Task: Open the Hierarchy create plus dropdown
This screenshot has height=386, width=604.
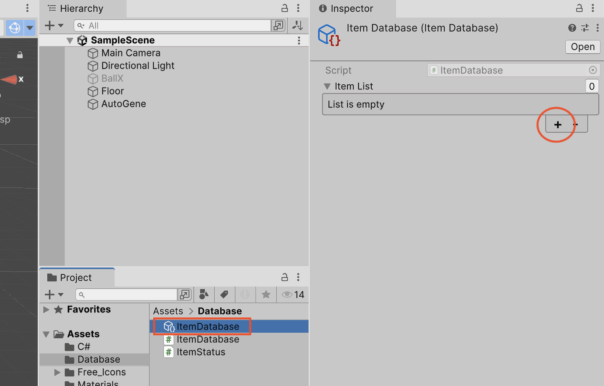Action: pyautogui.click(x=54, y=26)
